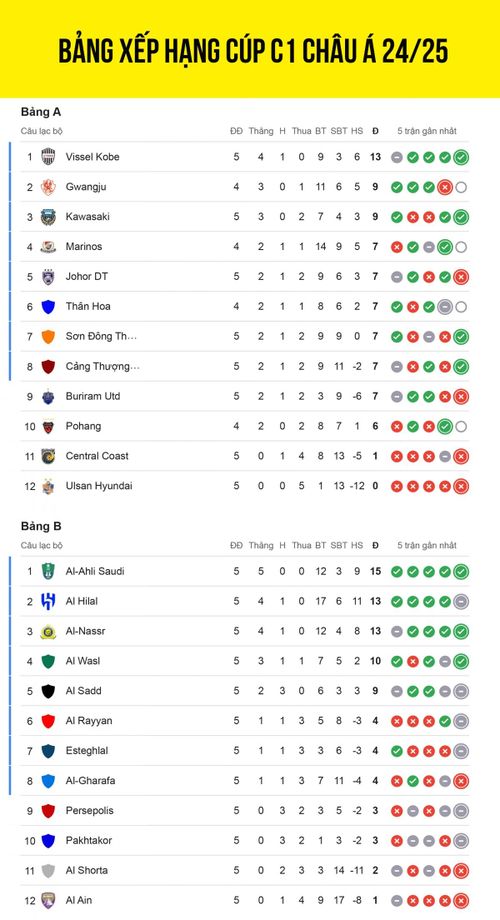
Task: Click the Vissel Kobe club crest
Action: click(x=48, y=157)
